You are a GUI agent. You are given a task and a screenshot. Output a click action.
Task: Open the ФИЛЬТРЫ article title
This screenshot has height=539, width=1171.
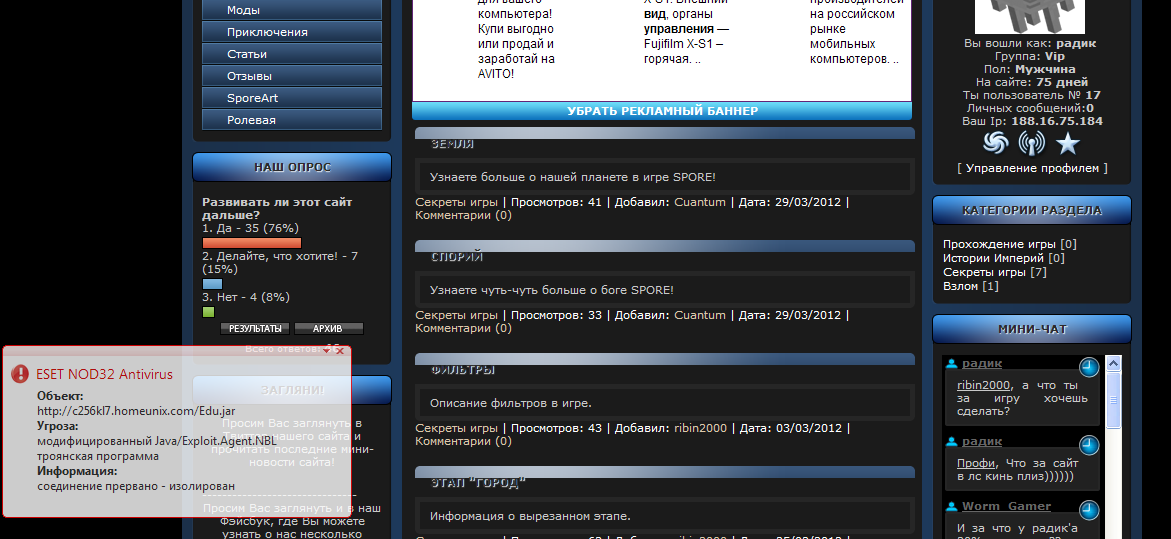pyautogui.click(x=463, y=370)
